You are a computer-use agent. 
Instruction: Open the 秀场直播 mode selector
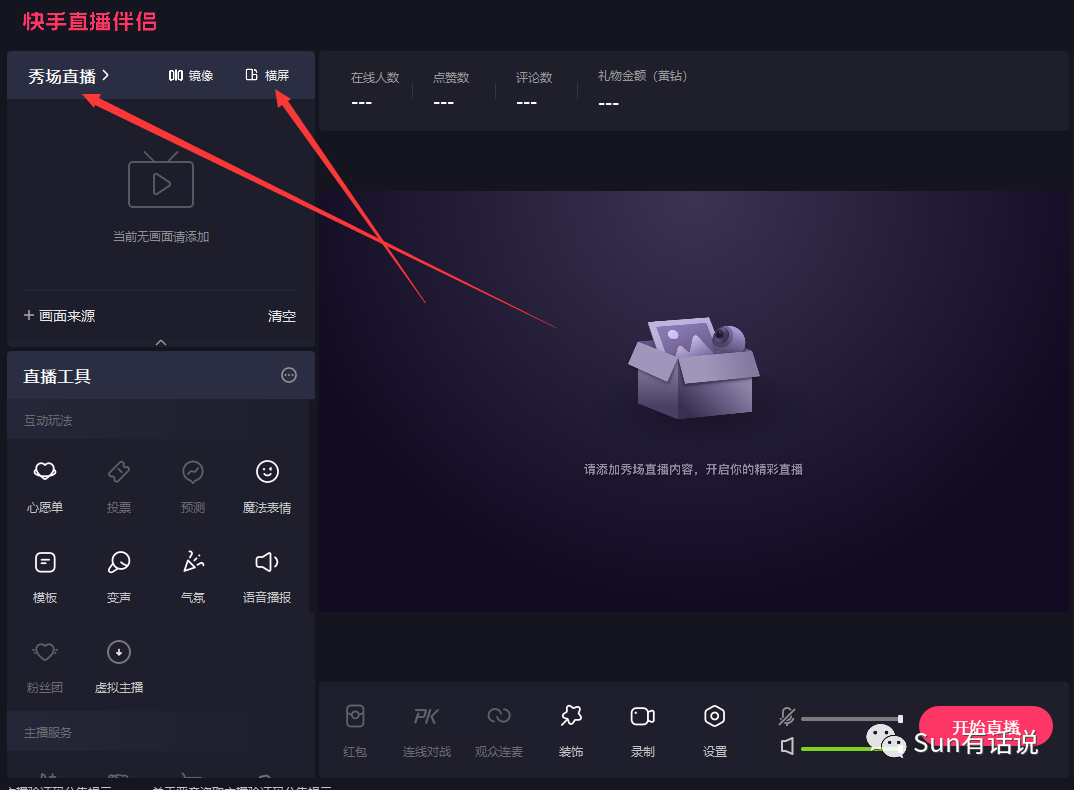68,76
